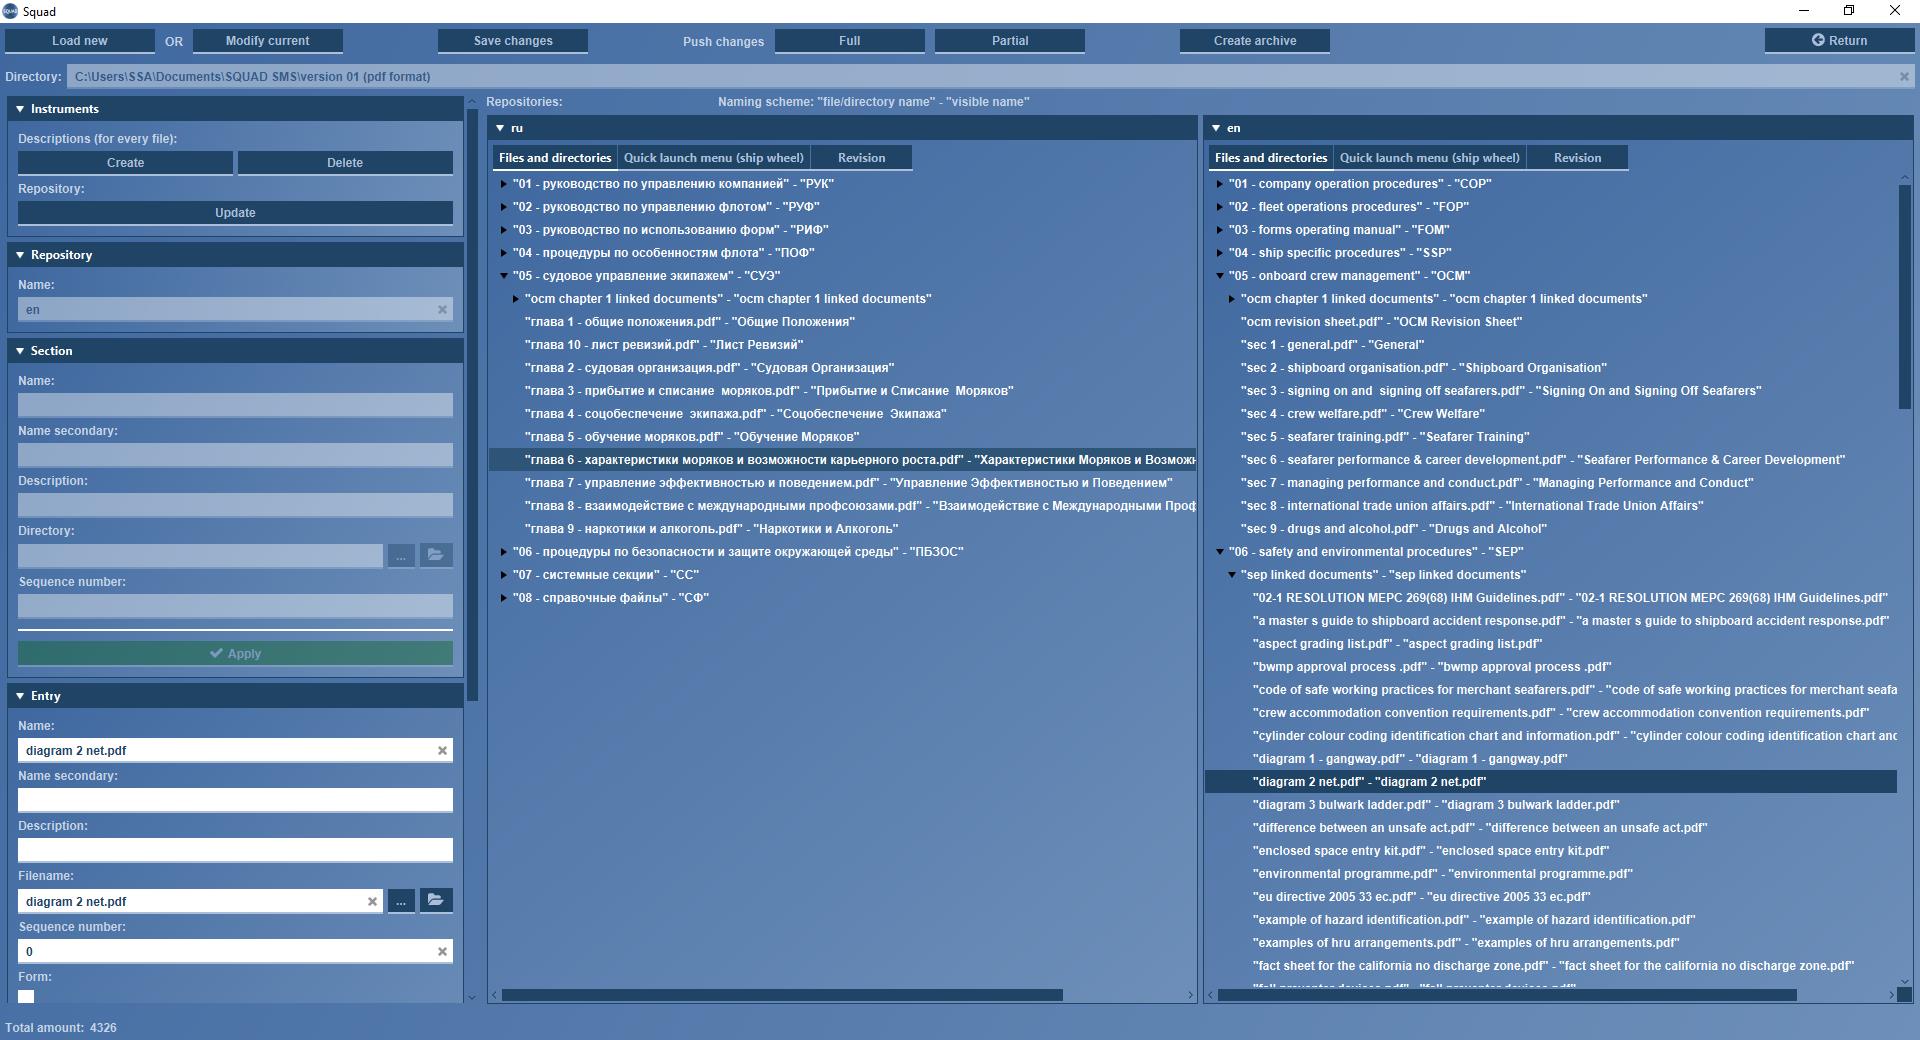This screenshot has width=1920, height=1040.
Task: Open the Quick launch menu tab in the en repository
Action: coord(1428,157)
